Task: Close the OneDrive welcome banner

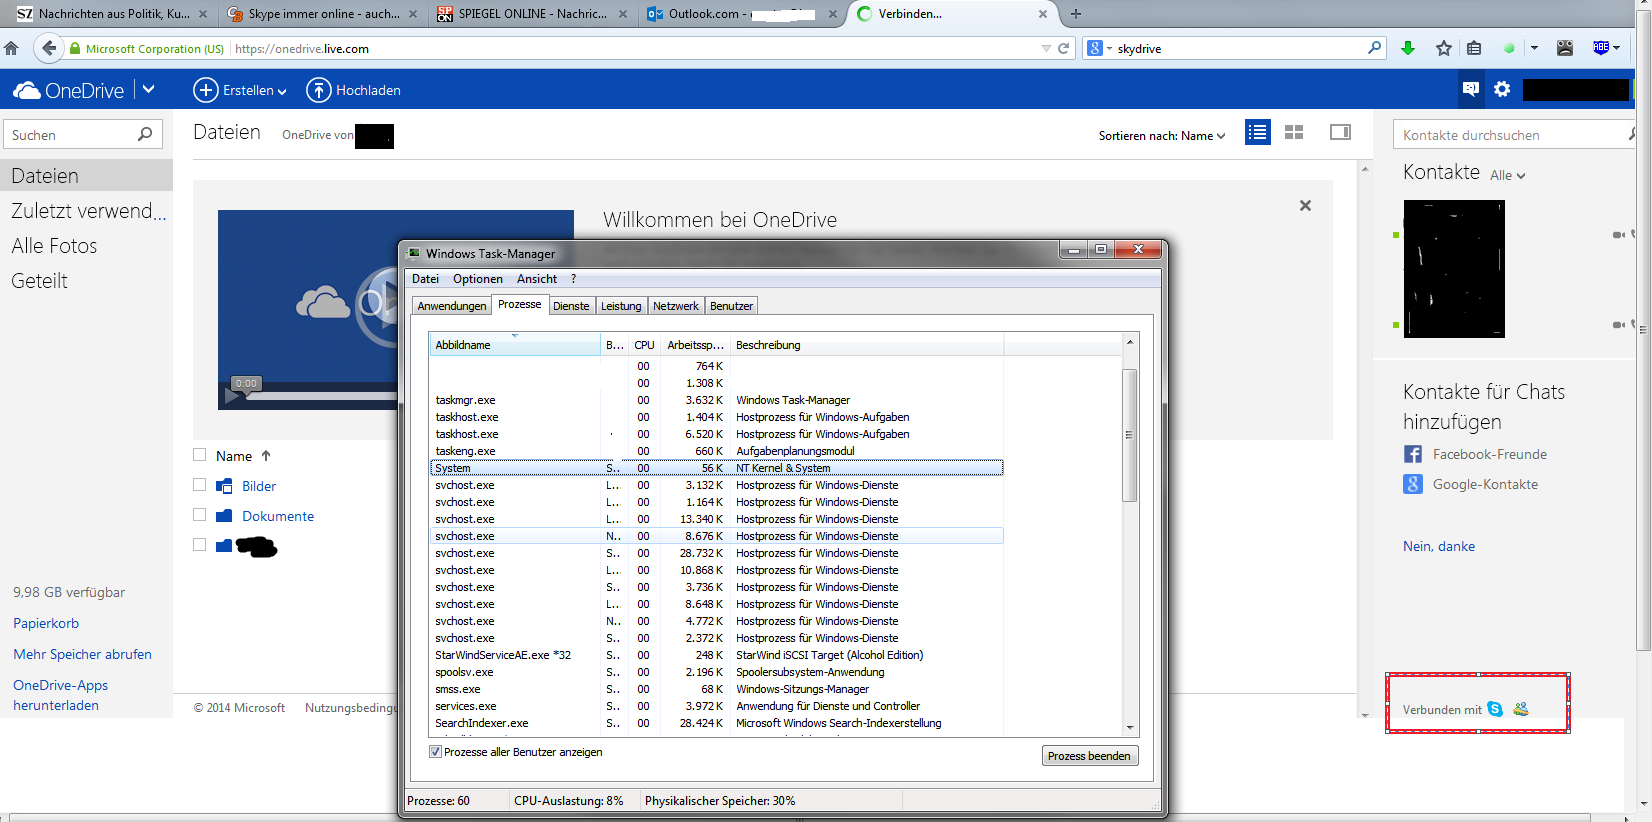Action: coord(1305,205)
